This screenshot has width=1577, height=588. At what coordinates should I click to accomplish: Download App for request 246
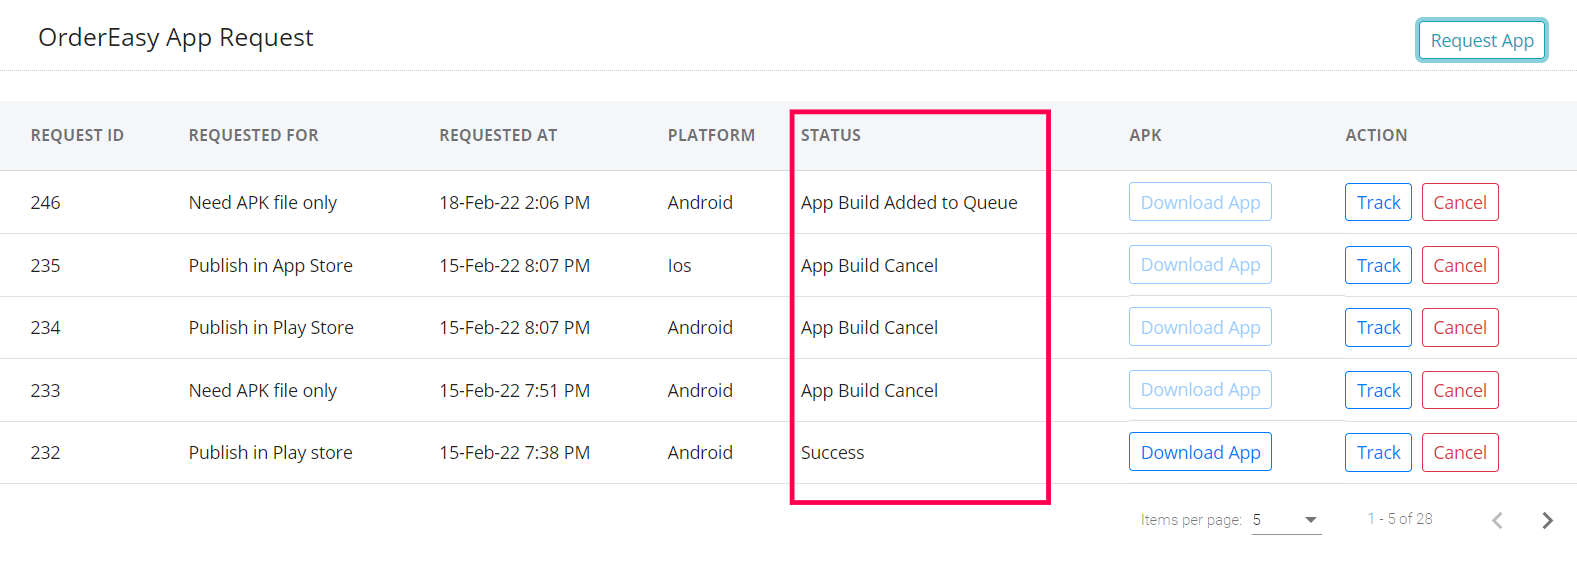coord(1200,202)
